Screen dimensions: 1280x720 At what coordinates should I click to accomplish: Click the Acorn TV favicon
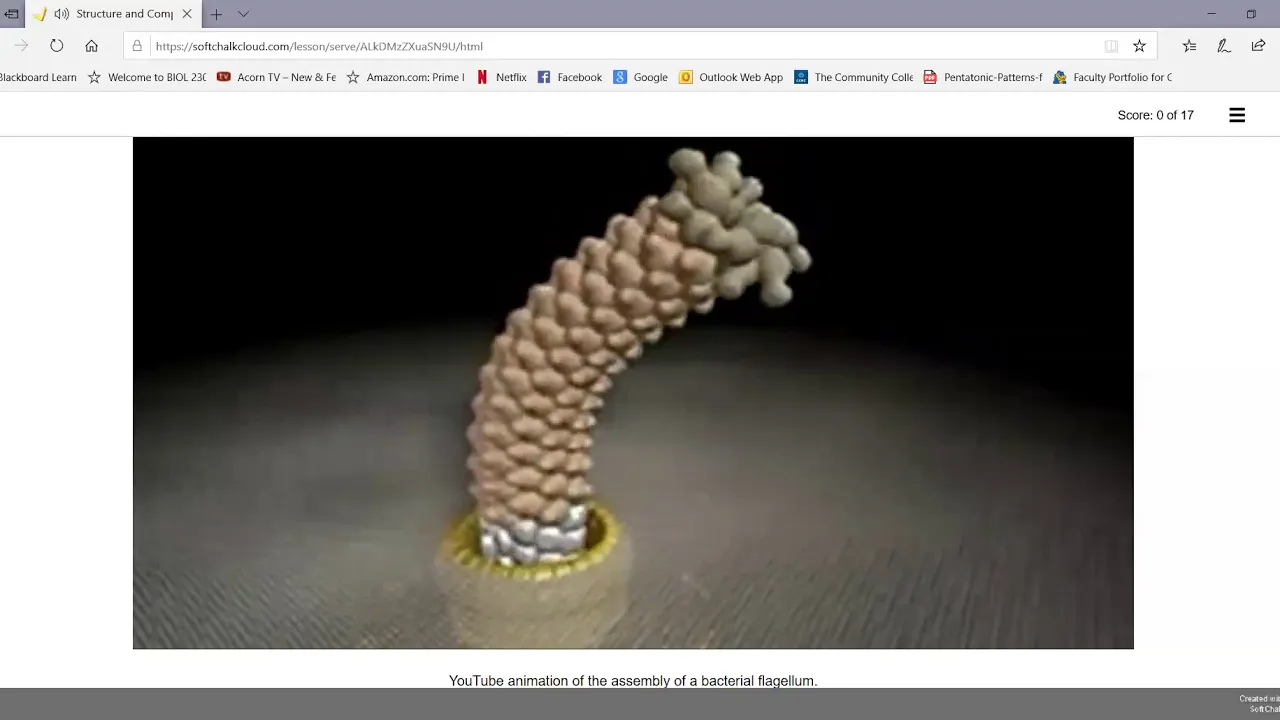(224, 77)
